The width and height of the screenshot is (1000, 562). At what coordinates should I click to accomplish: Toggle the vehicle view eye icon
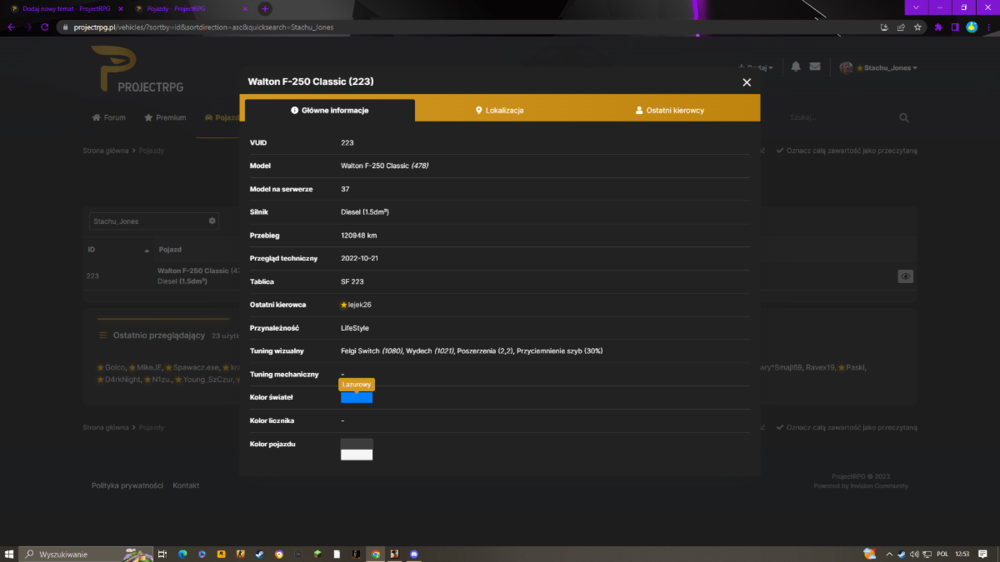[905, 276]
